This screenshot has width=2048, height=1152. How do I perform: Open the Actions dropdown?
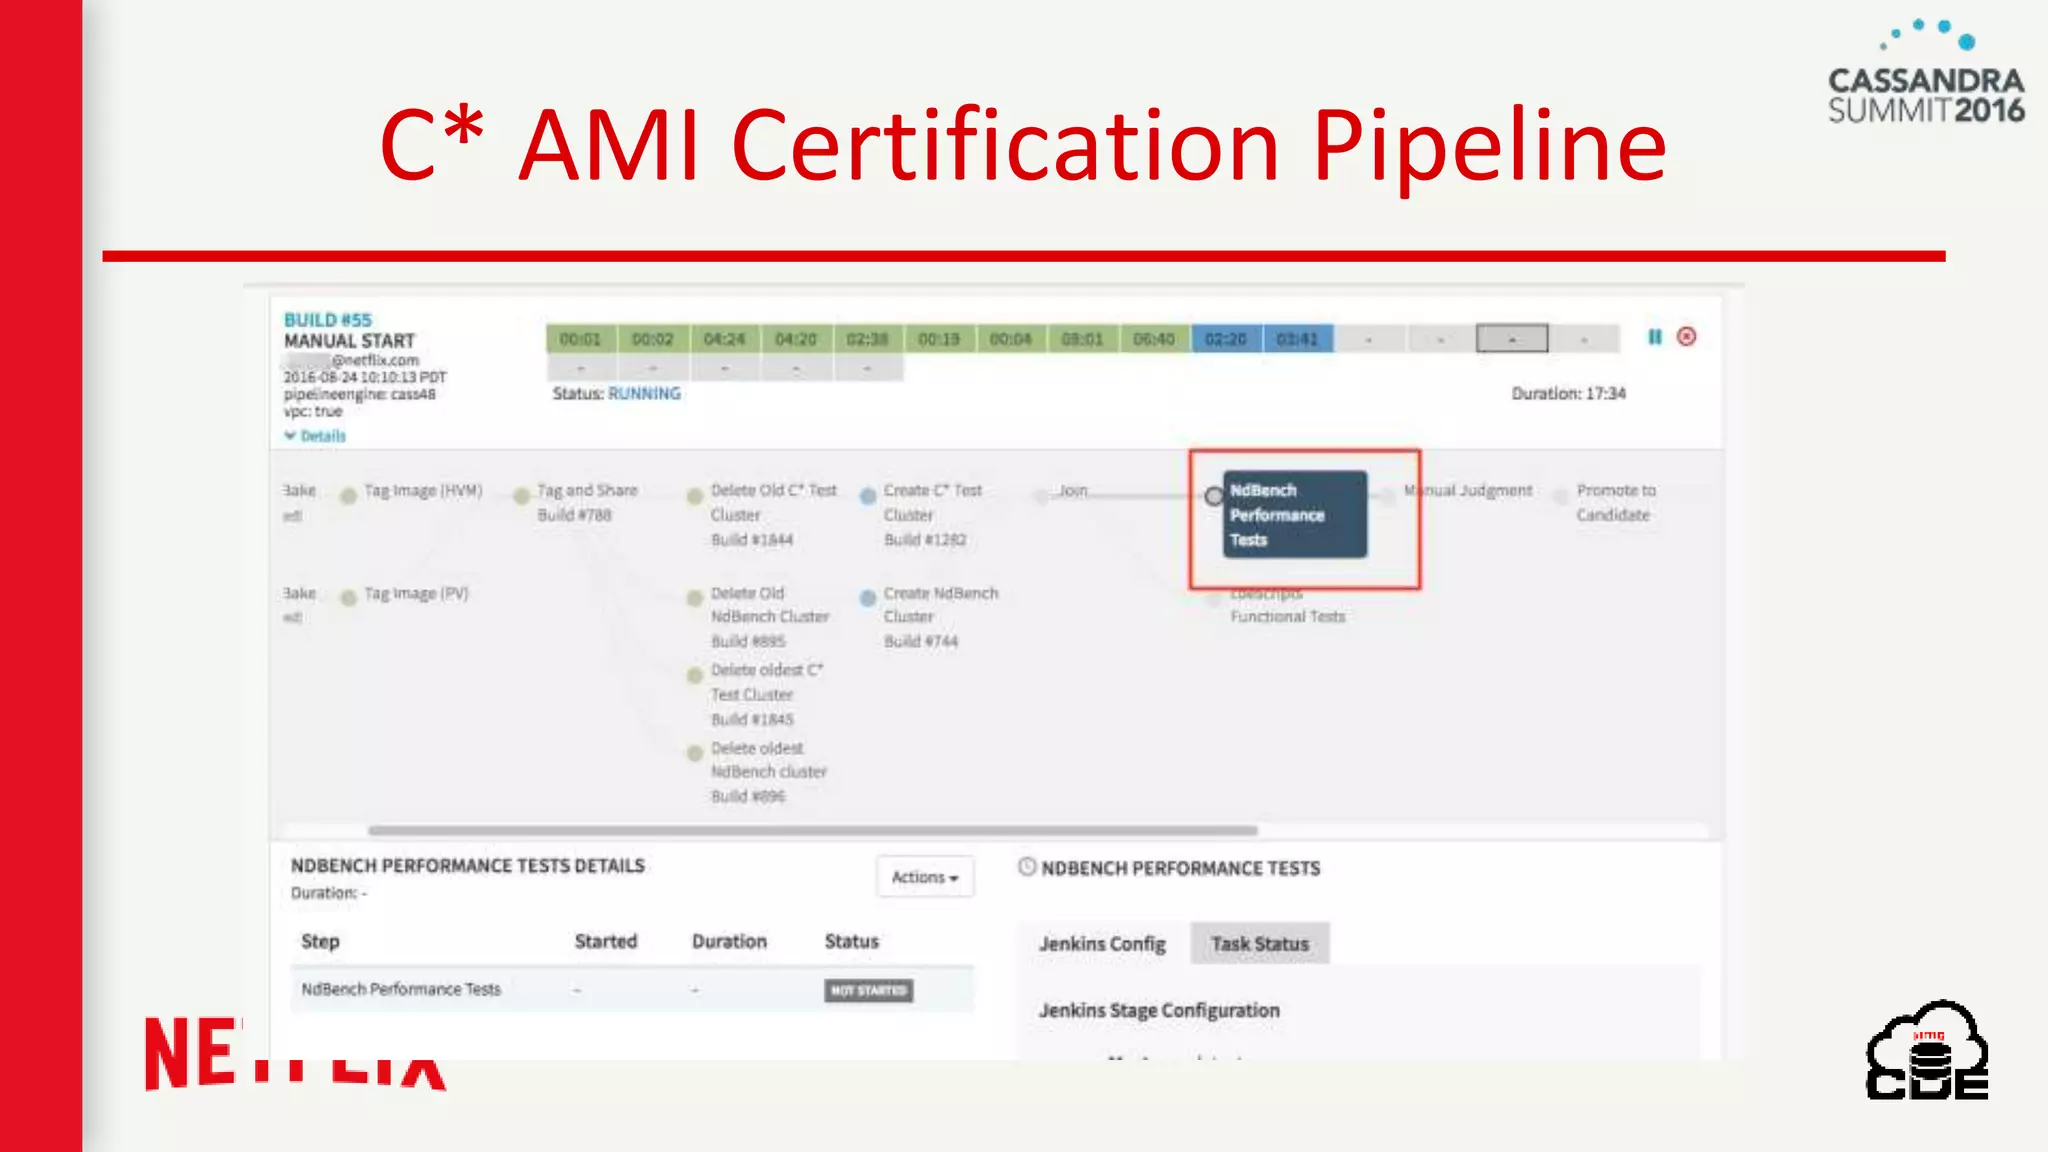coord(925,877)
